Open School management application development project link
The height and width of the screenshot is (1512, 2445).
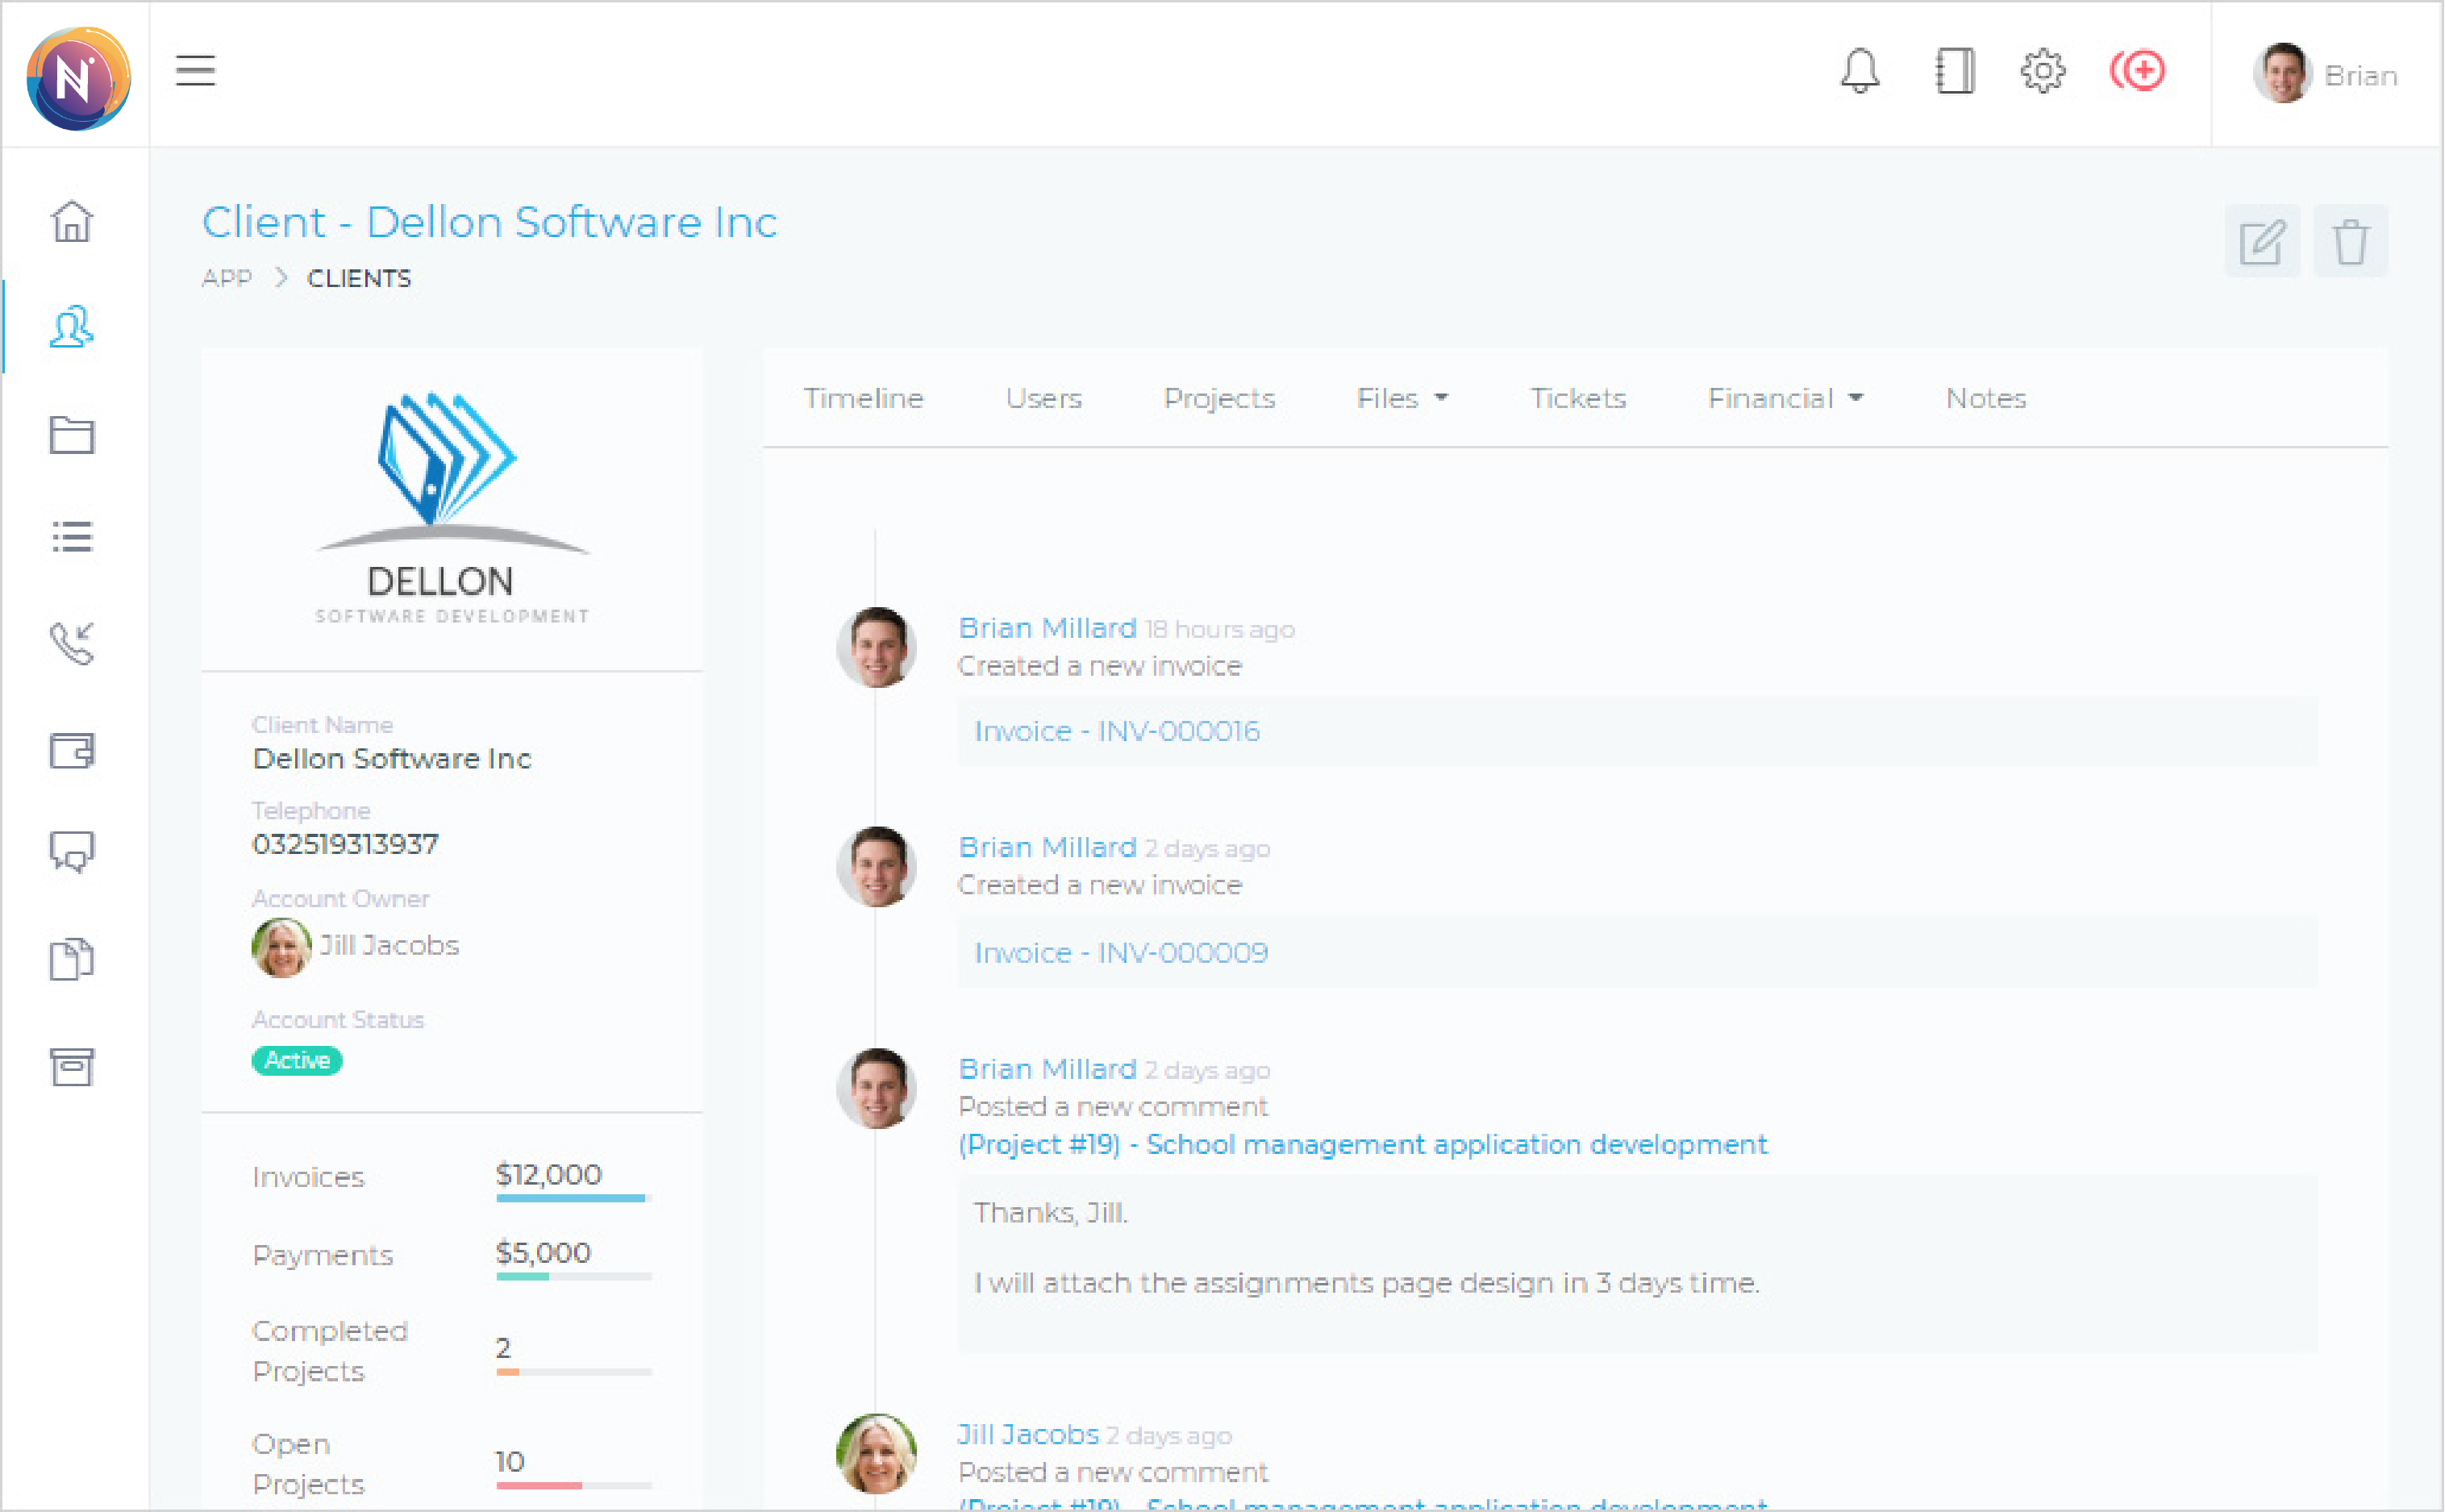tap(1362, 1144)
